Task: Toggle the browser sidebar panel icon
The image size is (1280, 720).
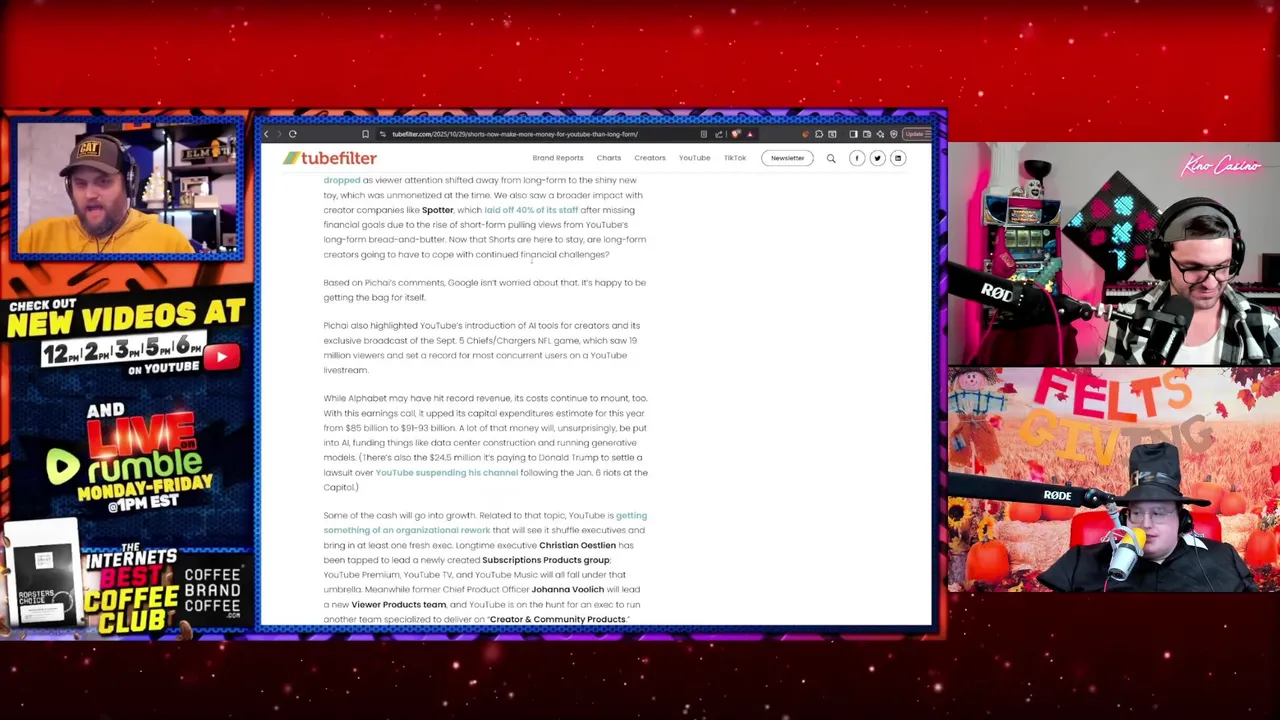Action: [853, 134]
